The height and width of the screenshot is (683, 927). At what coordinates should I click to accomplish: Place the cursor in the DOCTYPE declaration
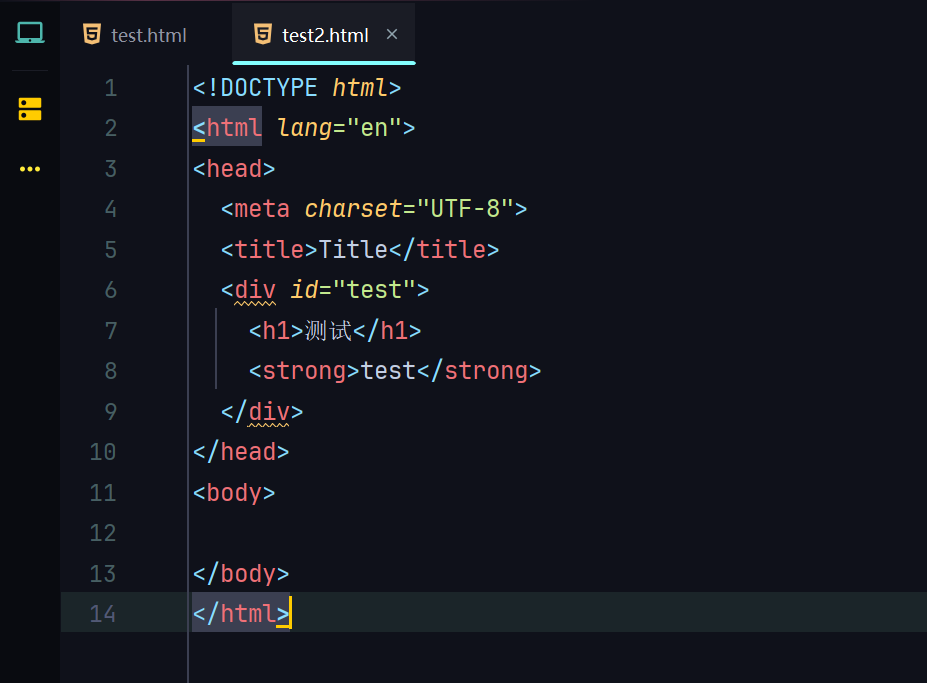coord(268,88)
